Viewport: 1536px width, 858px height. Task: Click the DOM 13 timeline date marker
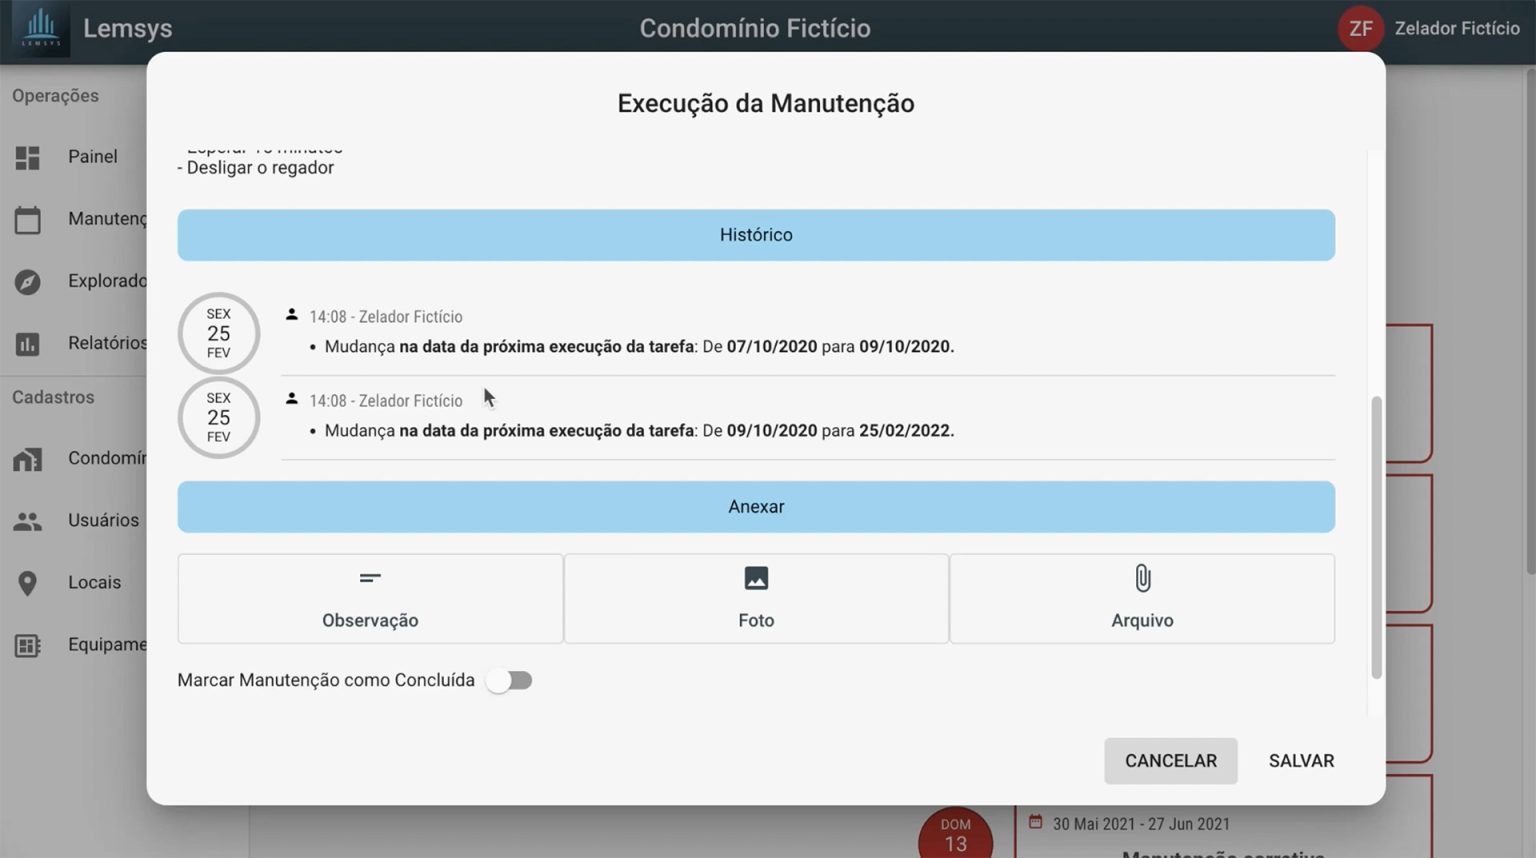955,833
